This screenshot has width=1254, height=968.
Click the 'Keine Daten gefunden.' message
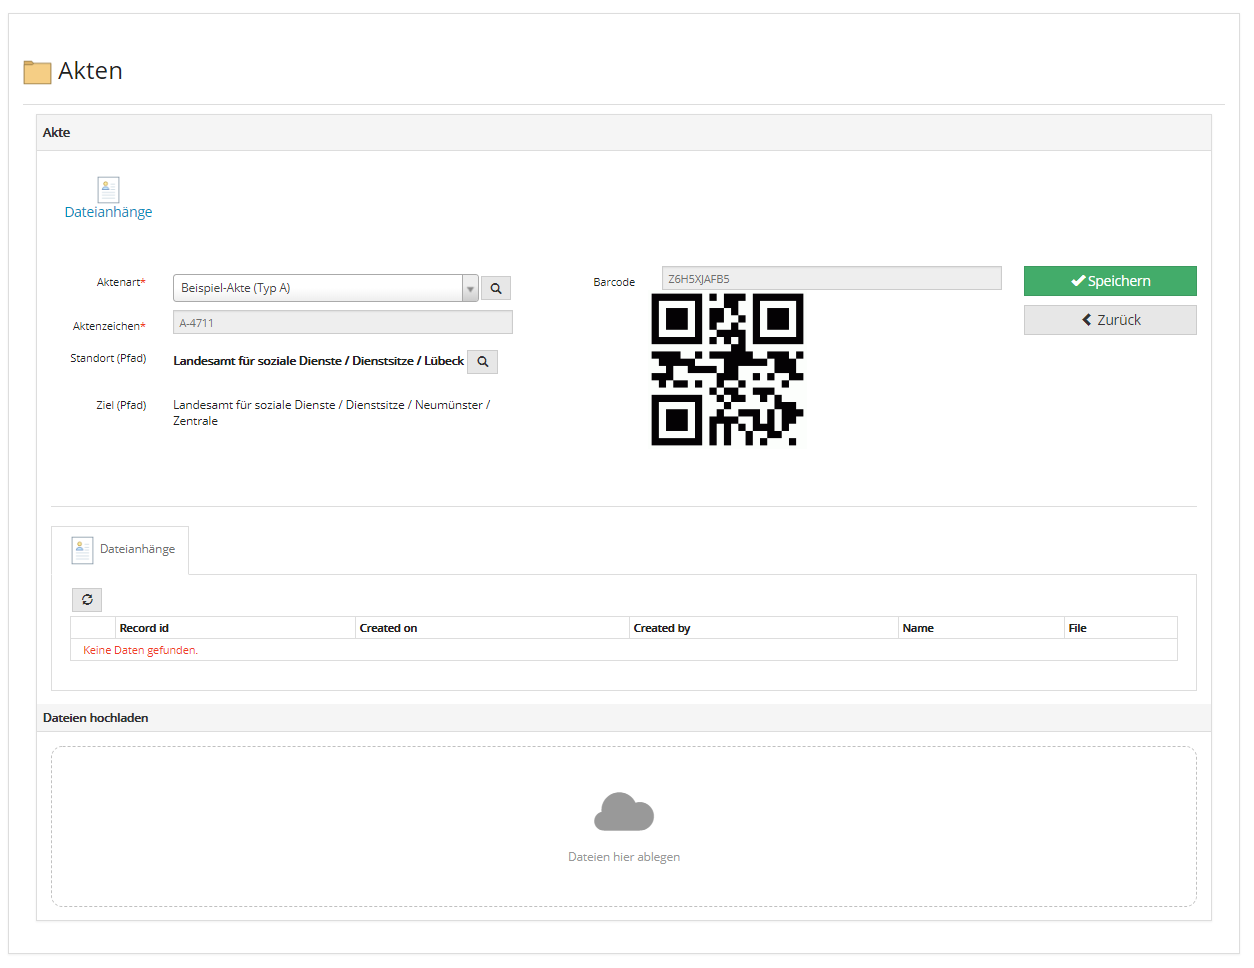[140, 650]
